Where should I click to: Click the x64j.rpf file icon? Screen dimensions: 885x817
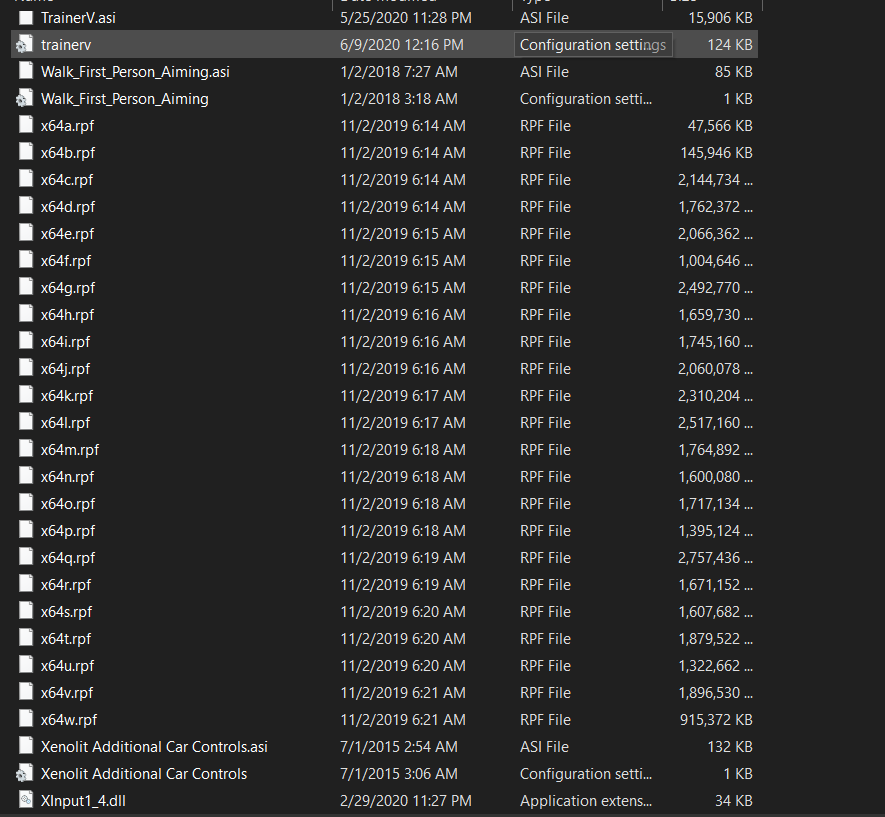[x=26, y=368]
